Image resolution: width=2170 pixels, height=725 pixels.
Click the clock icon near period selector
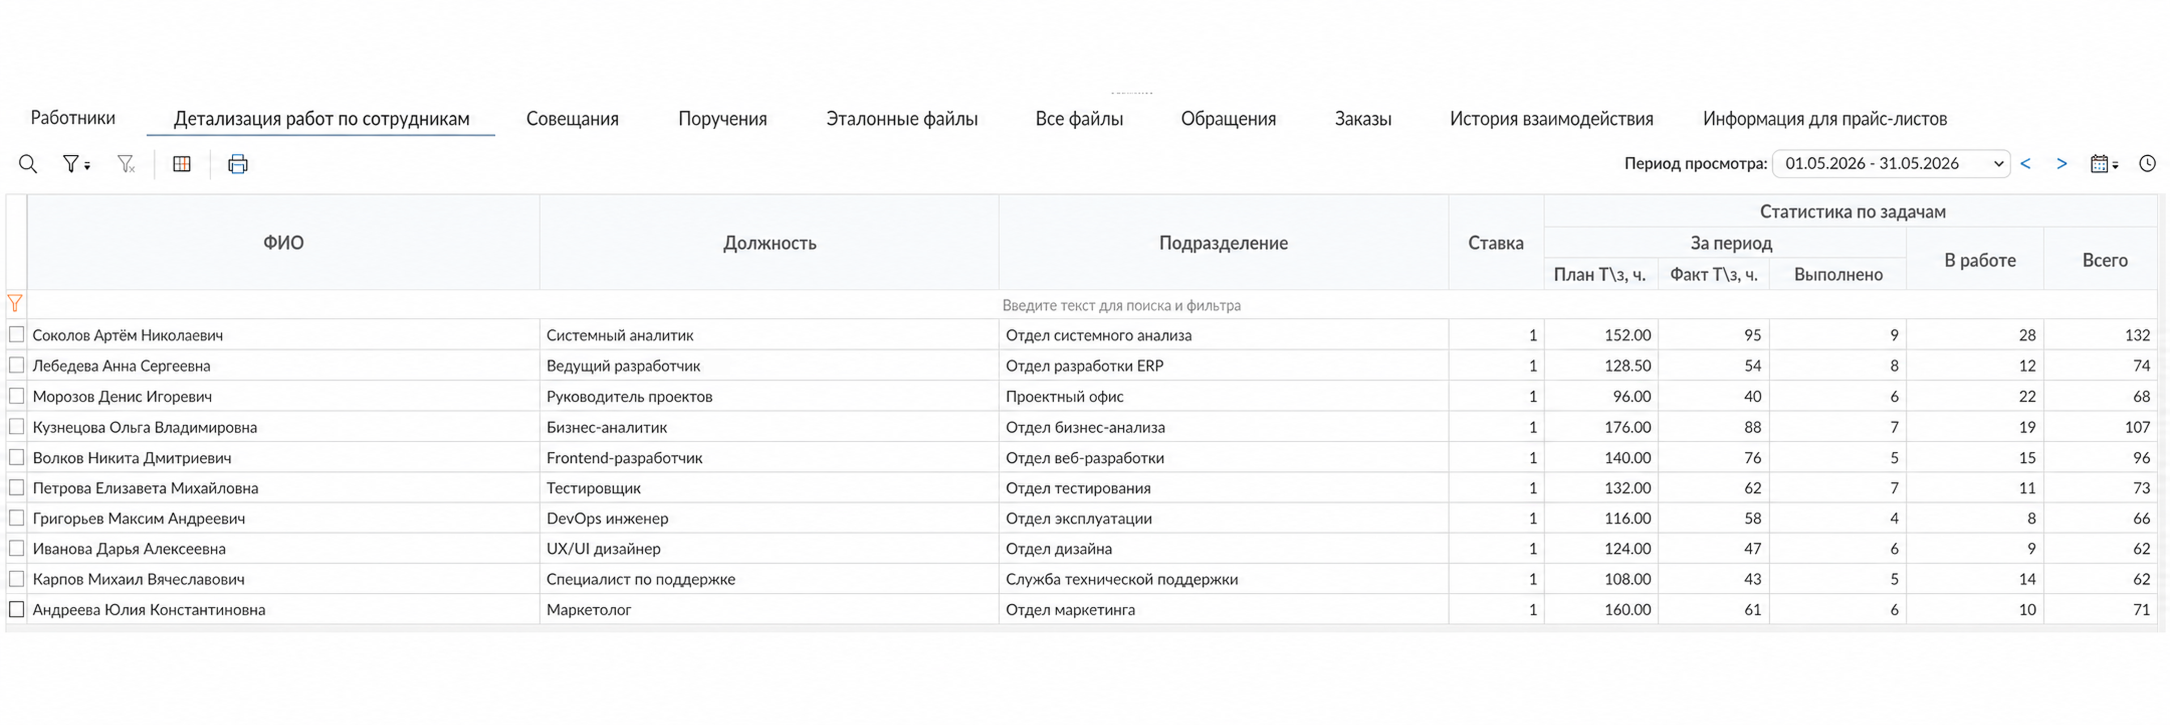pyautogui.click(x=2148, y=164)
